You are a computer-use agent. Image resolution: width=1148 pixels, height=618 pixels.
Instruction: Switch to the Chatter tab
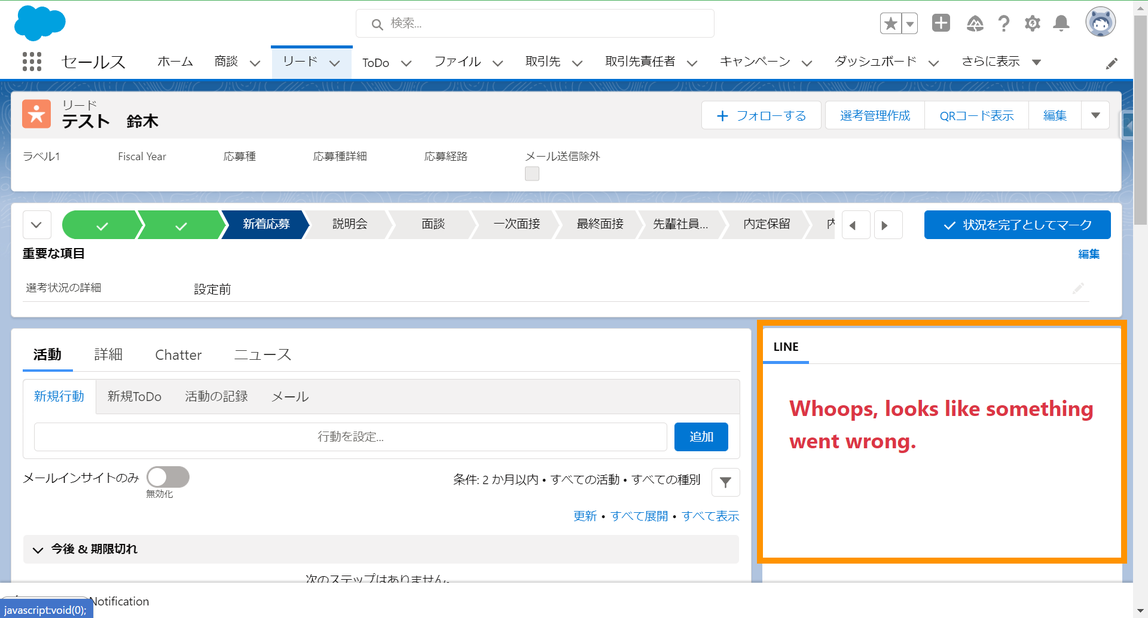pyautogui.click(x=178, y=355)
